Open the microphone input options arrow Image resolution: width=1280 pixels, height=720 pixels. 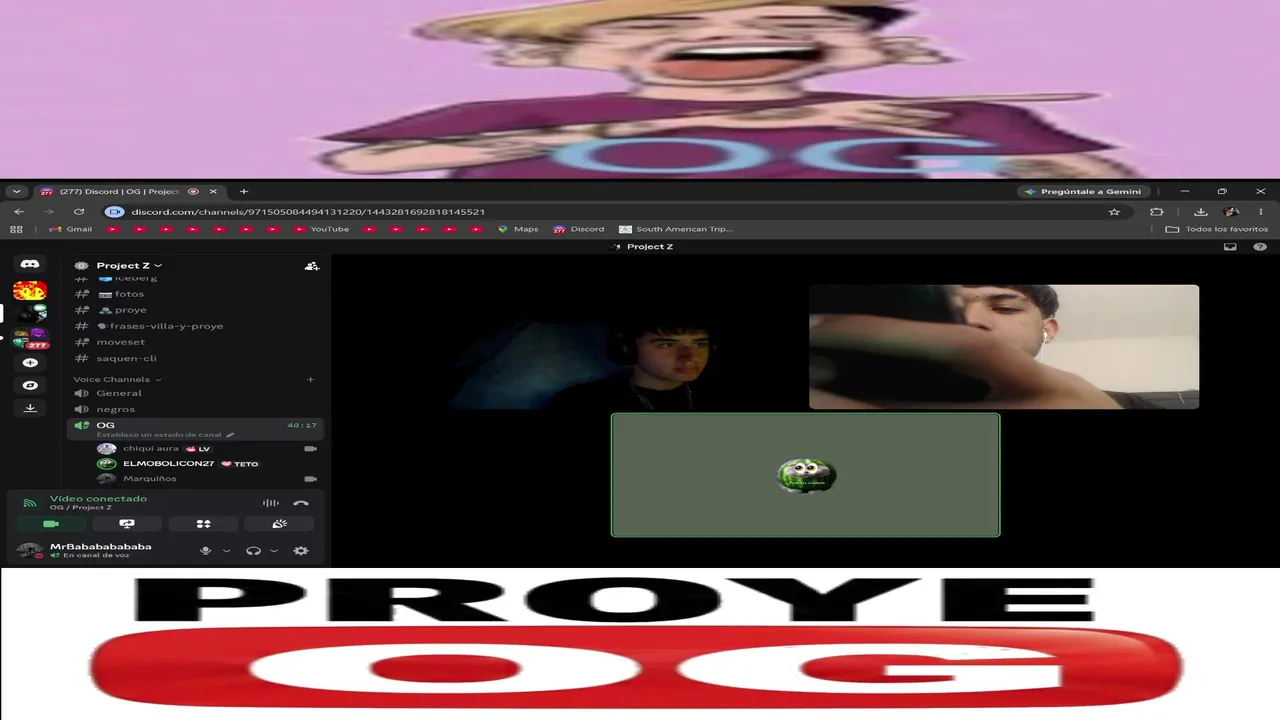pyautogui.click(x=226, y=550)
